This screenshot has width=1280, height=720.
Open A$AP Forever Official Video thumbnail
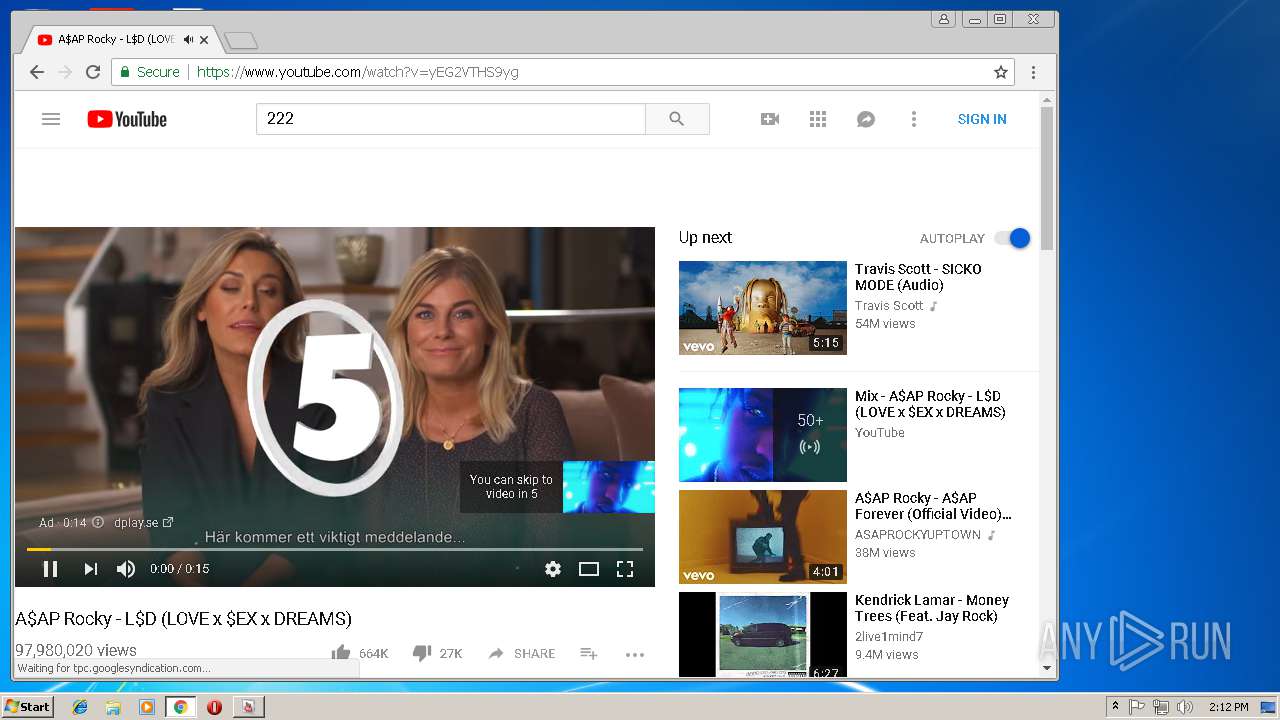point(763,537)
